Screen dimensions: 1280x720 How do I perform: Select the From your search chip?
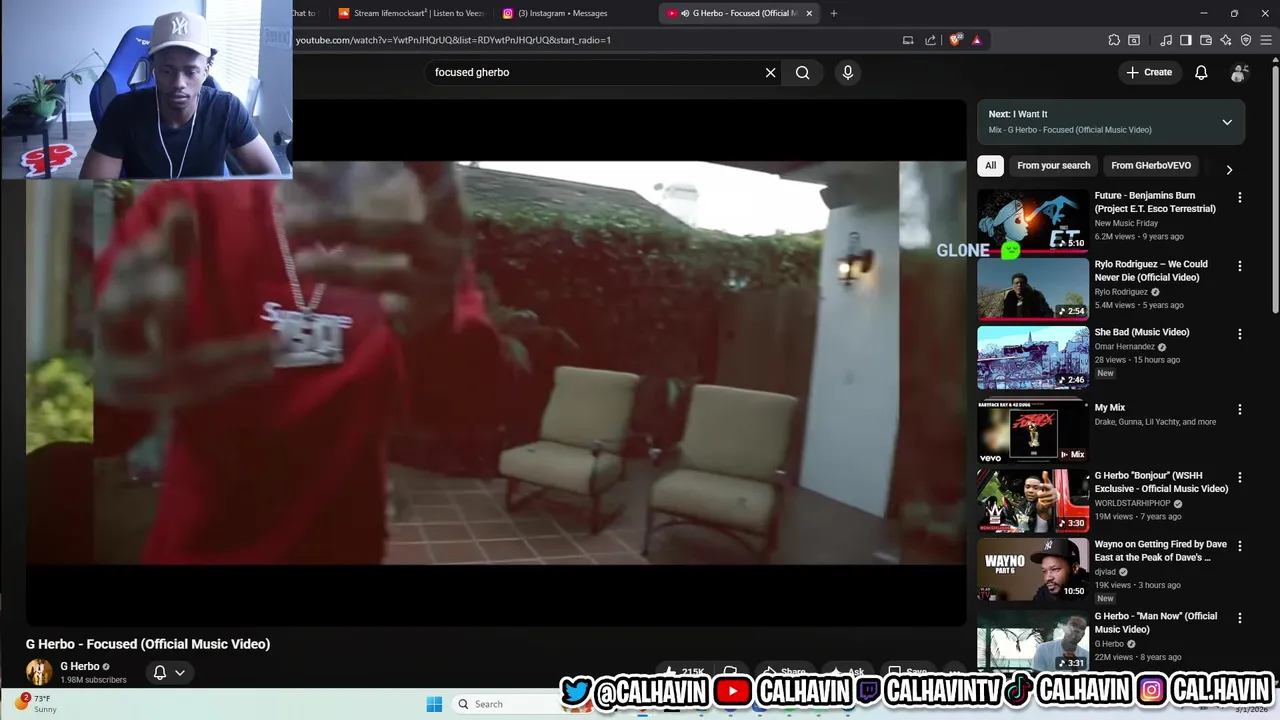click(x=1053, y=166)
